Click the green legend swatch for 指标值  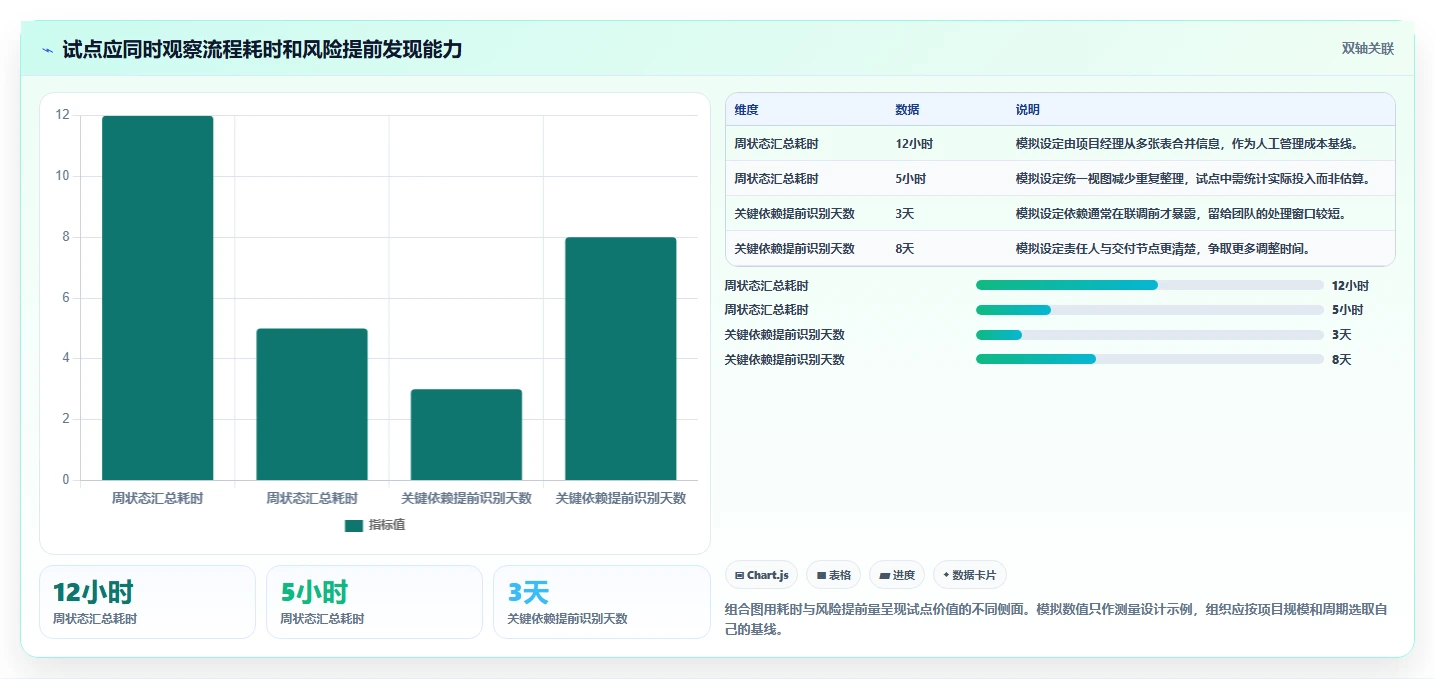point(354,526)
